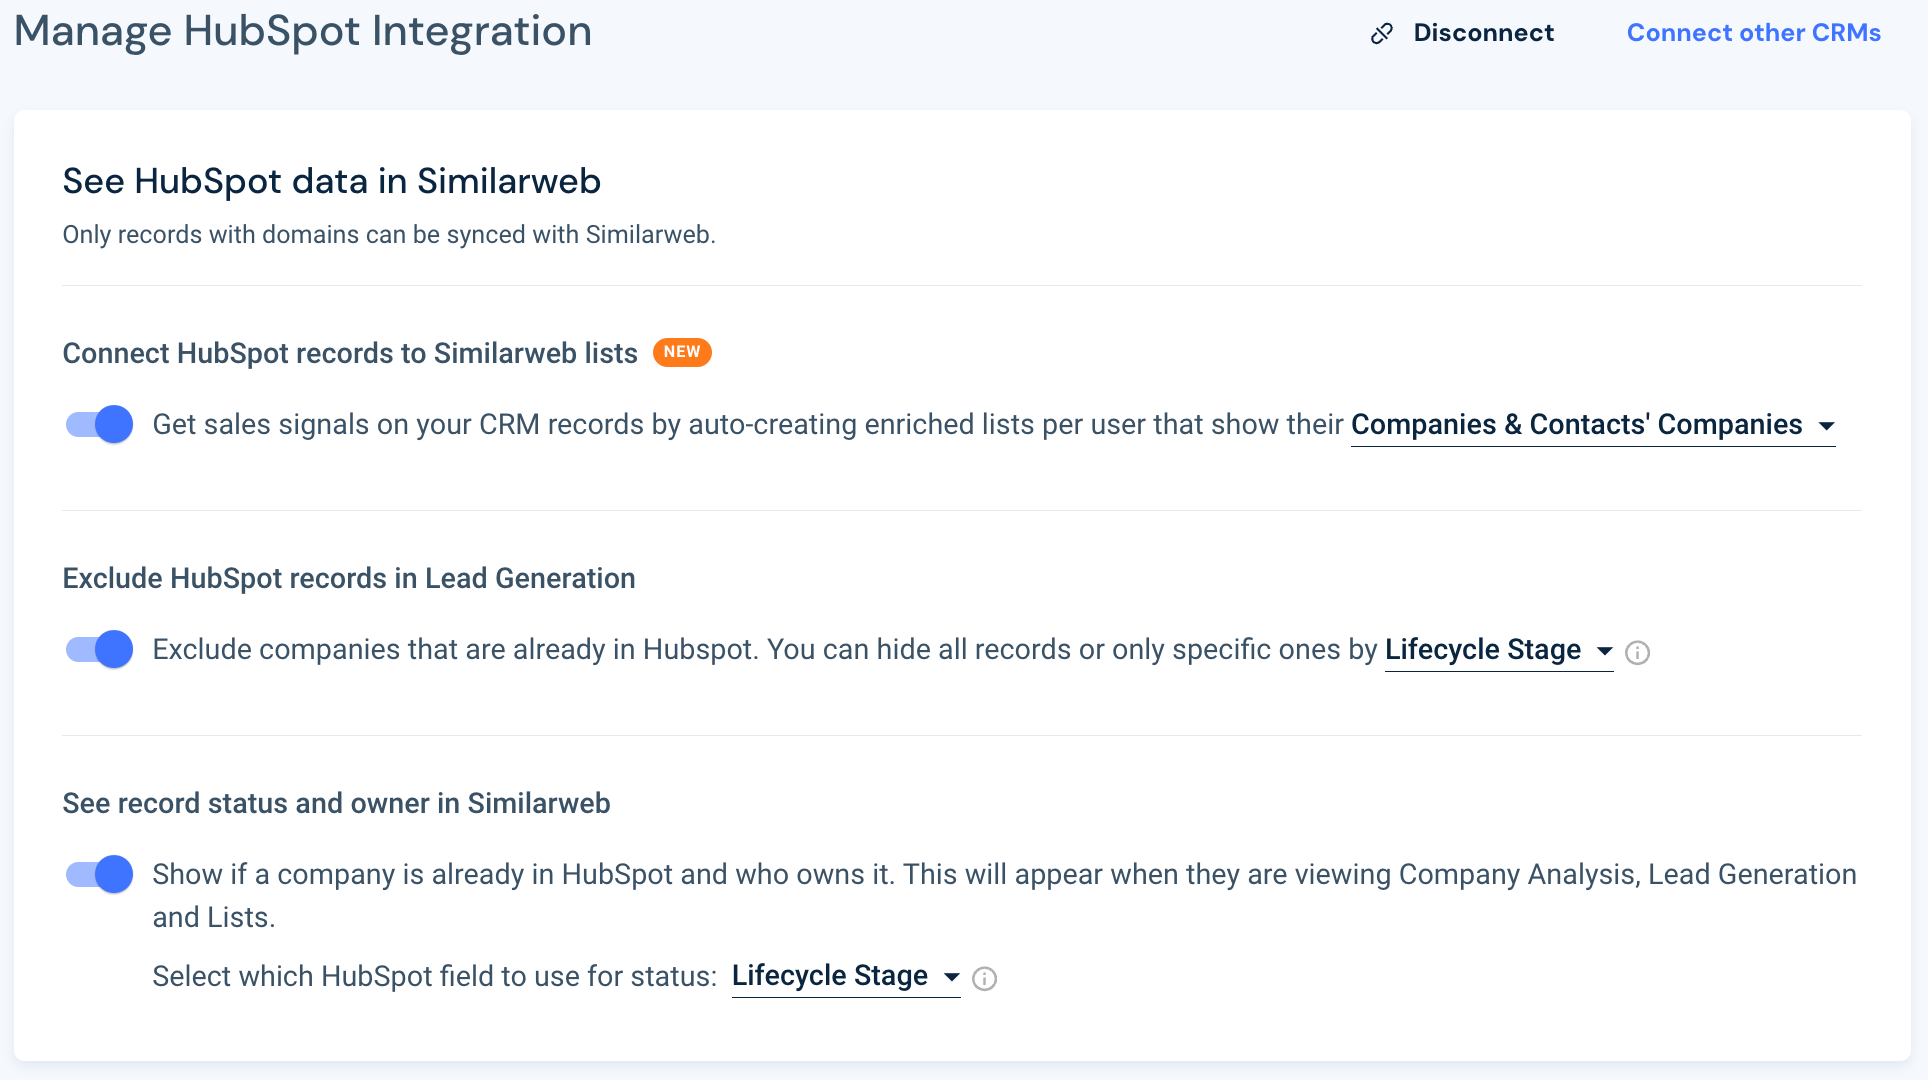Click 'Exclude HubSpot records in Lead Generation' heading
The width and height of the screenshot is (1928, 1080).
tap(349, 578)
